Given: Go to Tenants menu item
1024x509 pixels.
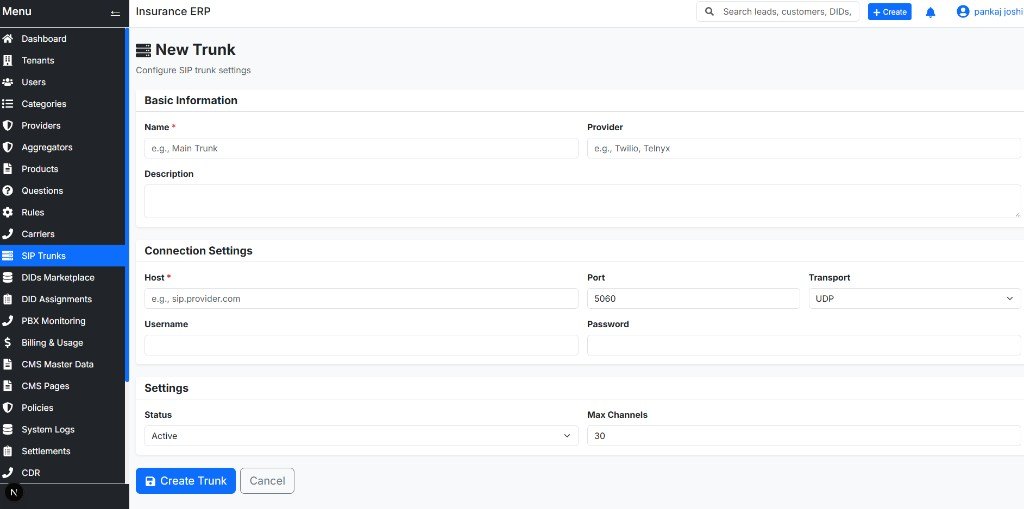Looking at the screenshot, I should (63, 60).
